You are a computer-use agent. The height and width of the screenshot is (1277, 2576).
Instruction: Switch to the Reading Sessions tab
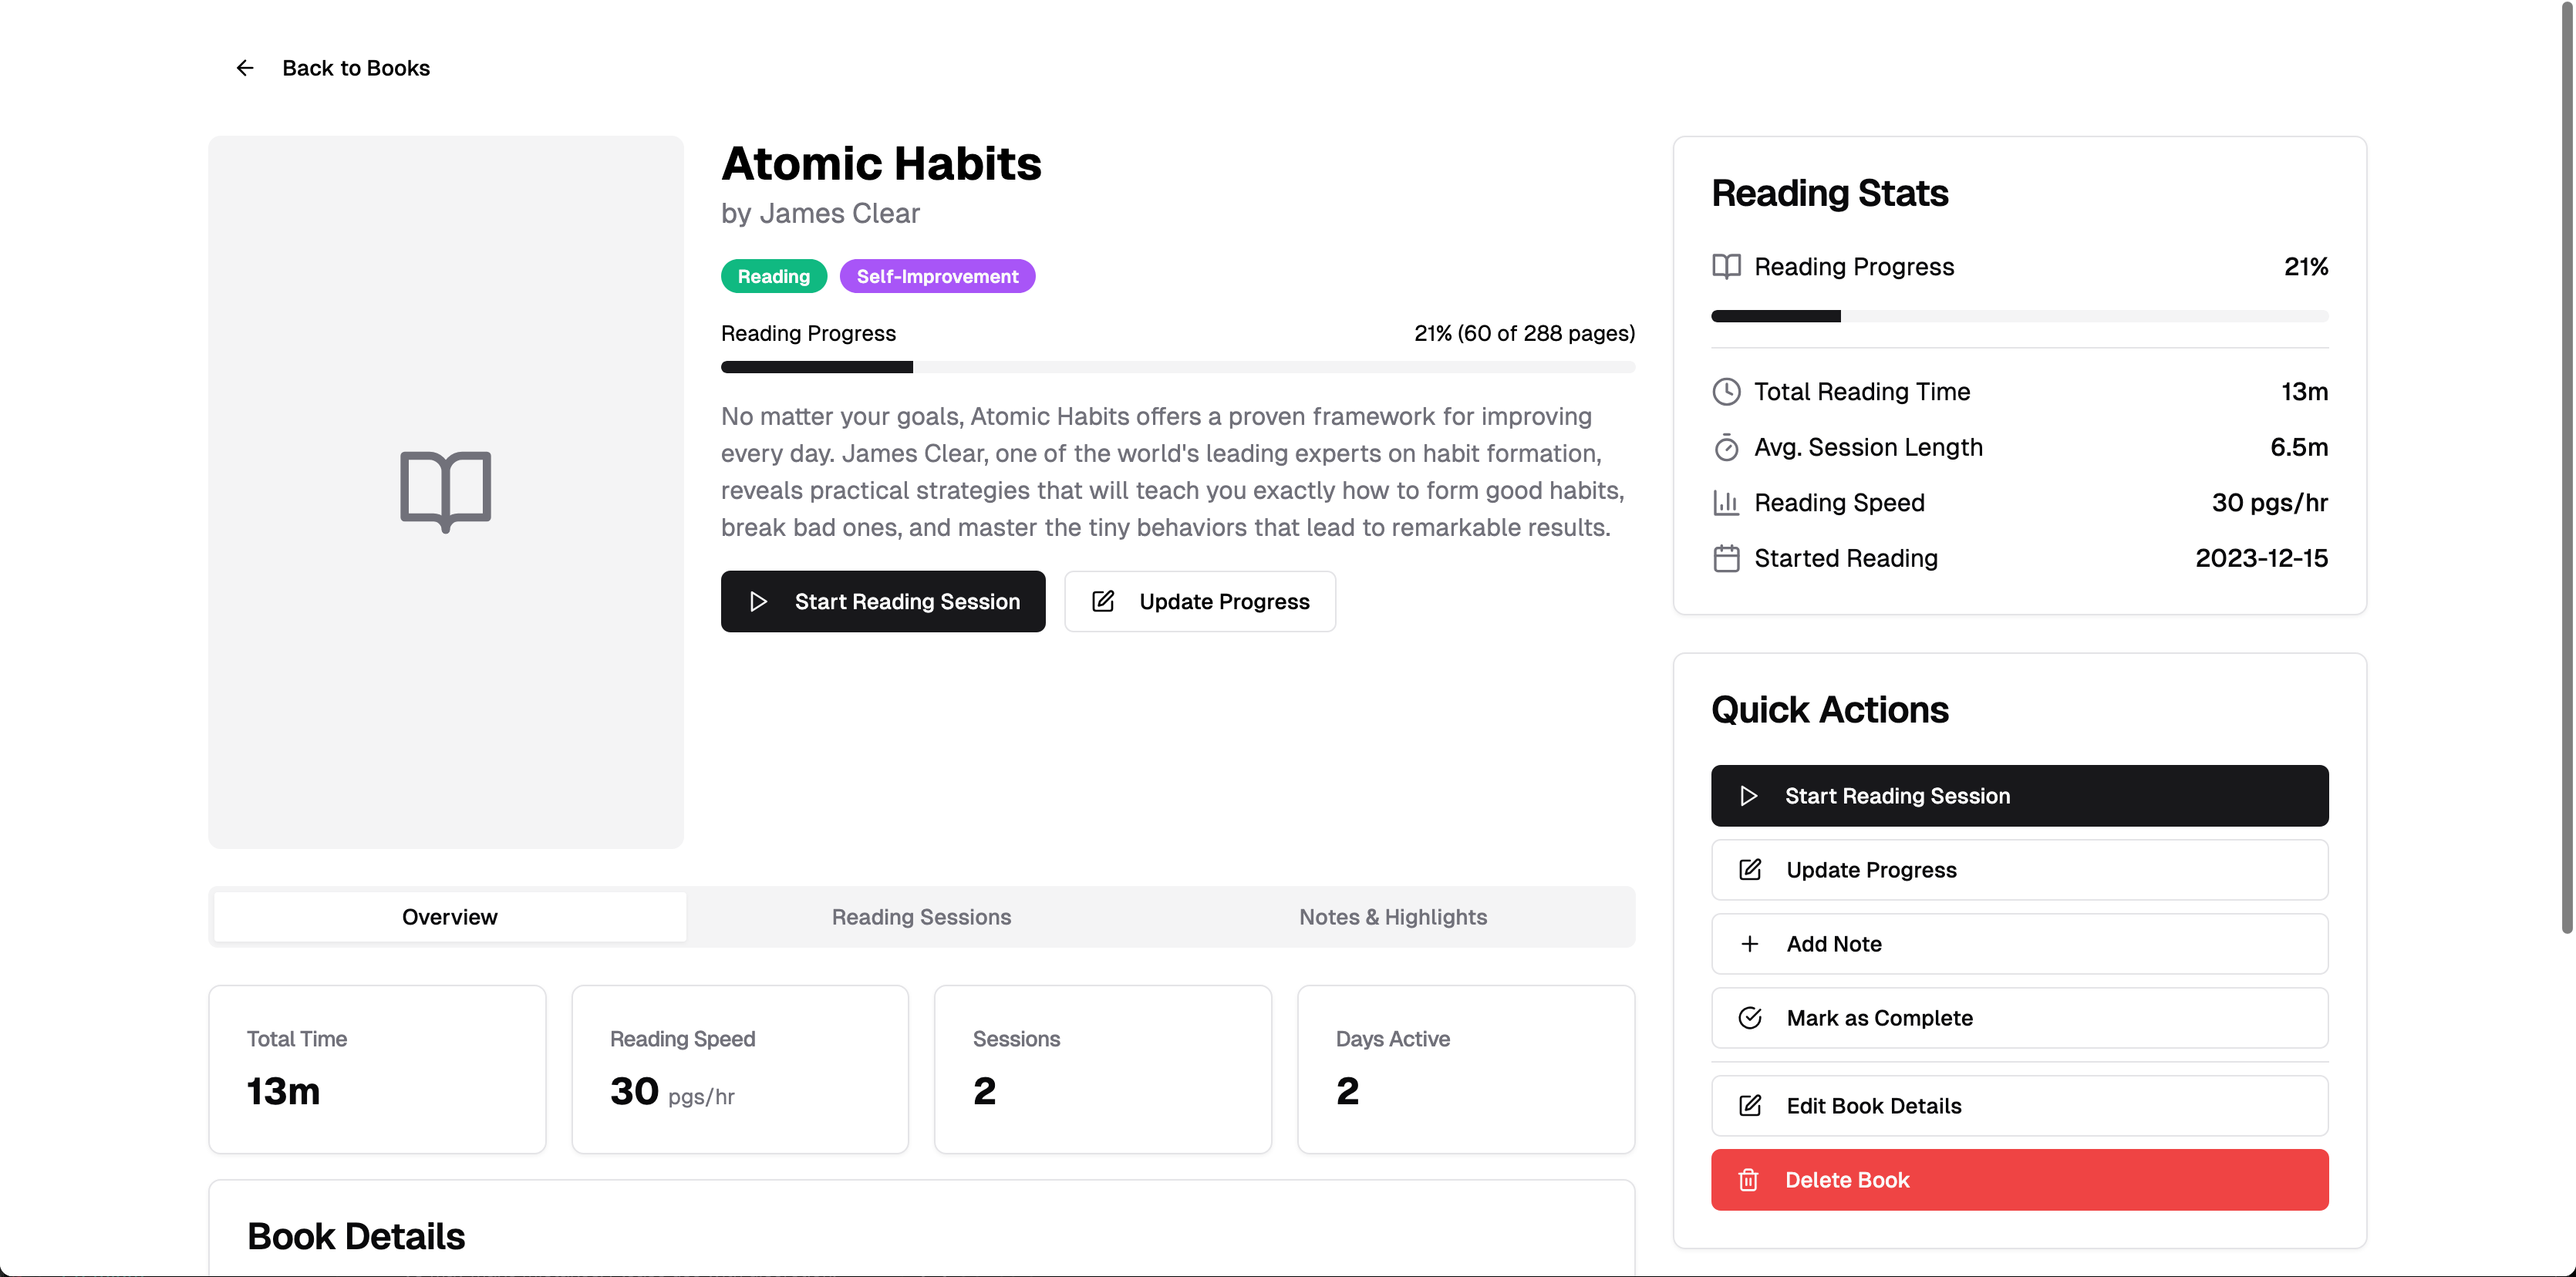[921, 917]
